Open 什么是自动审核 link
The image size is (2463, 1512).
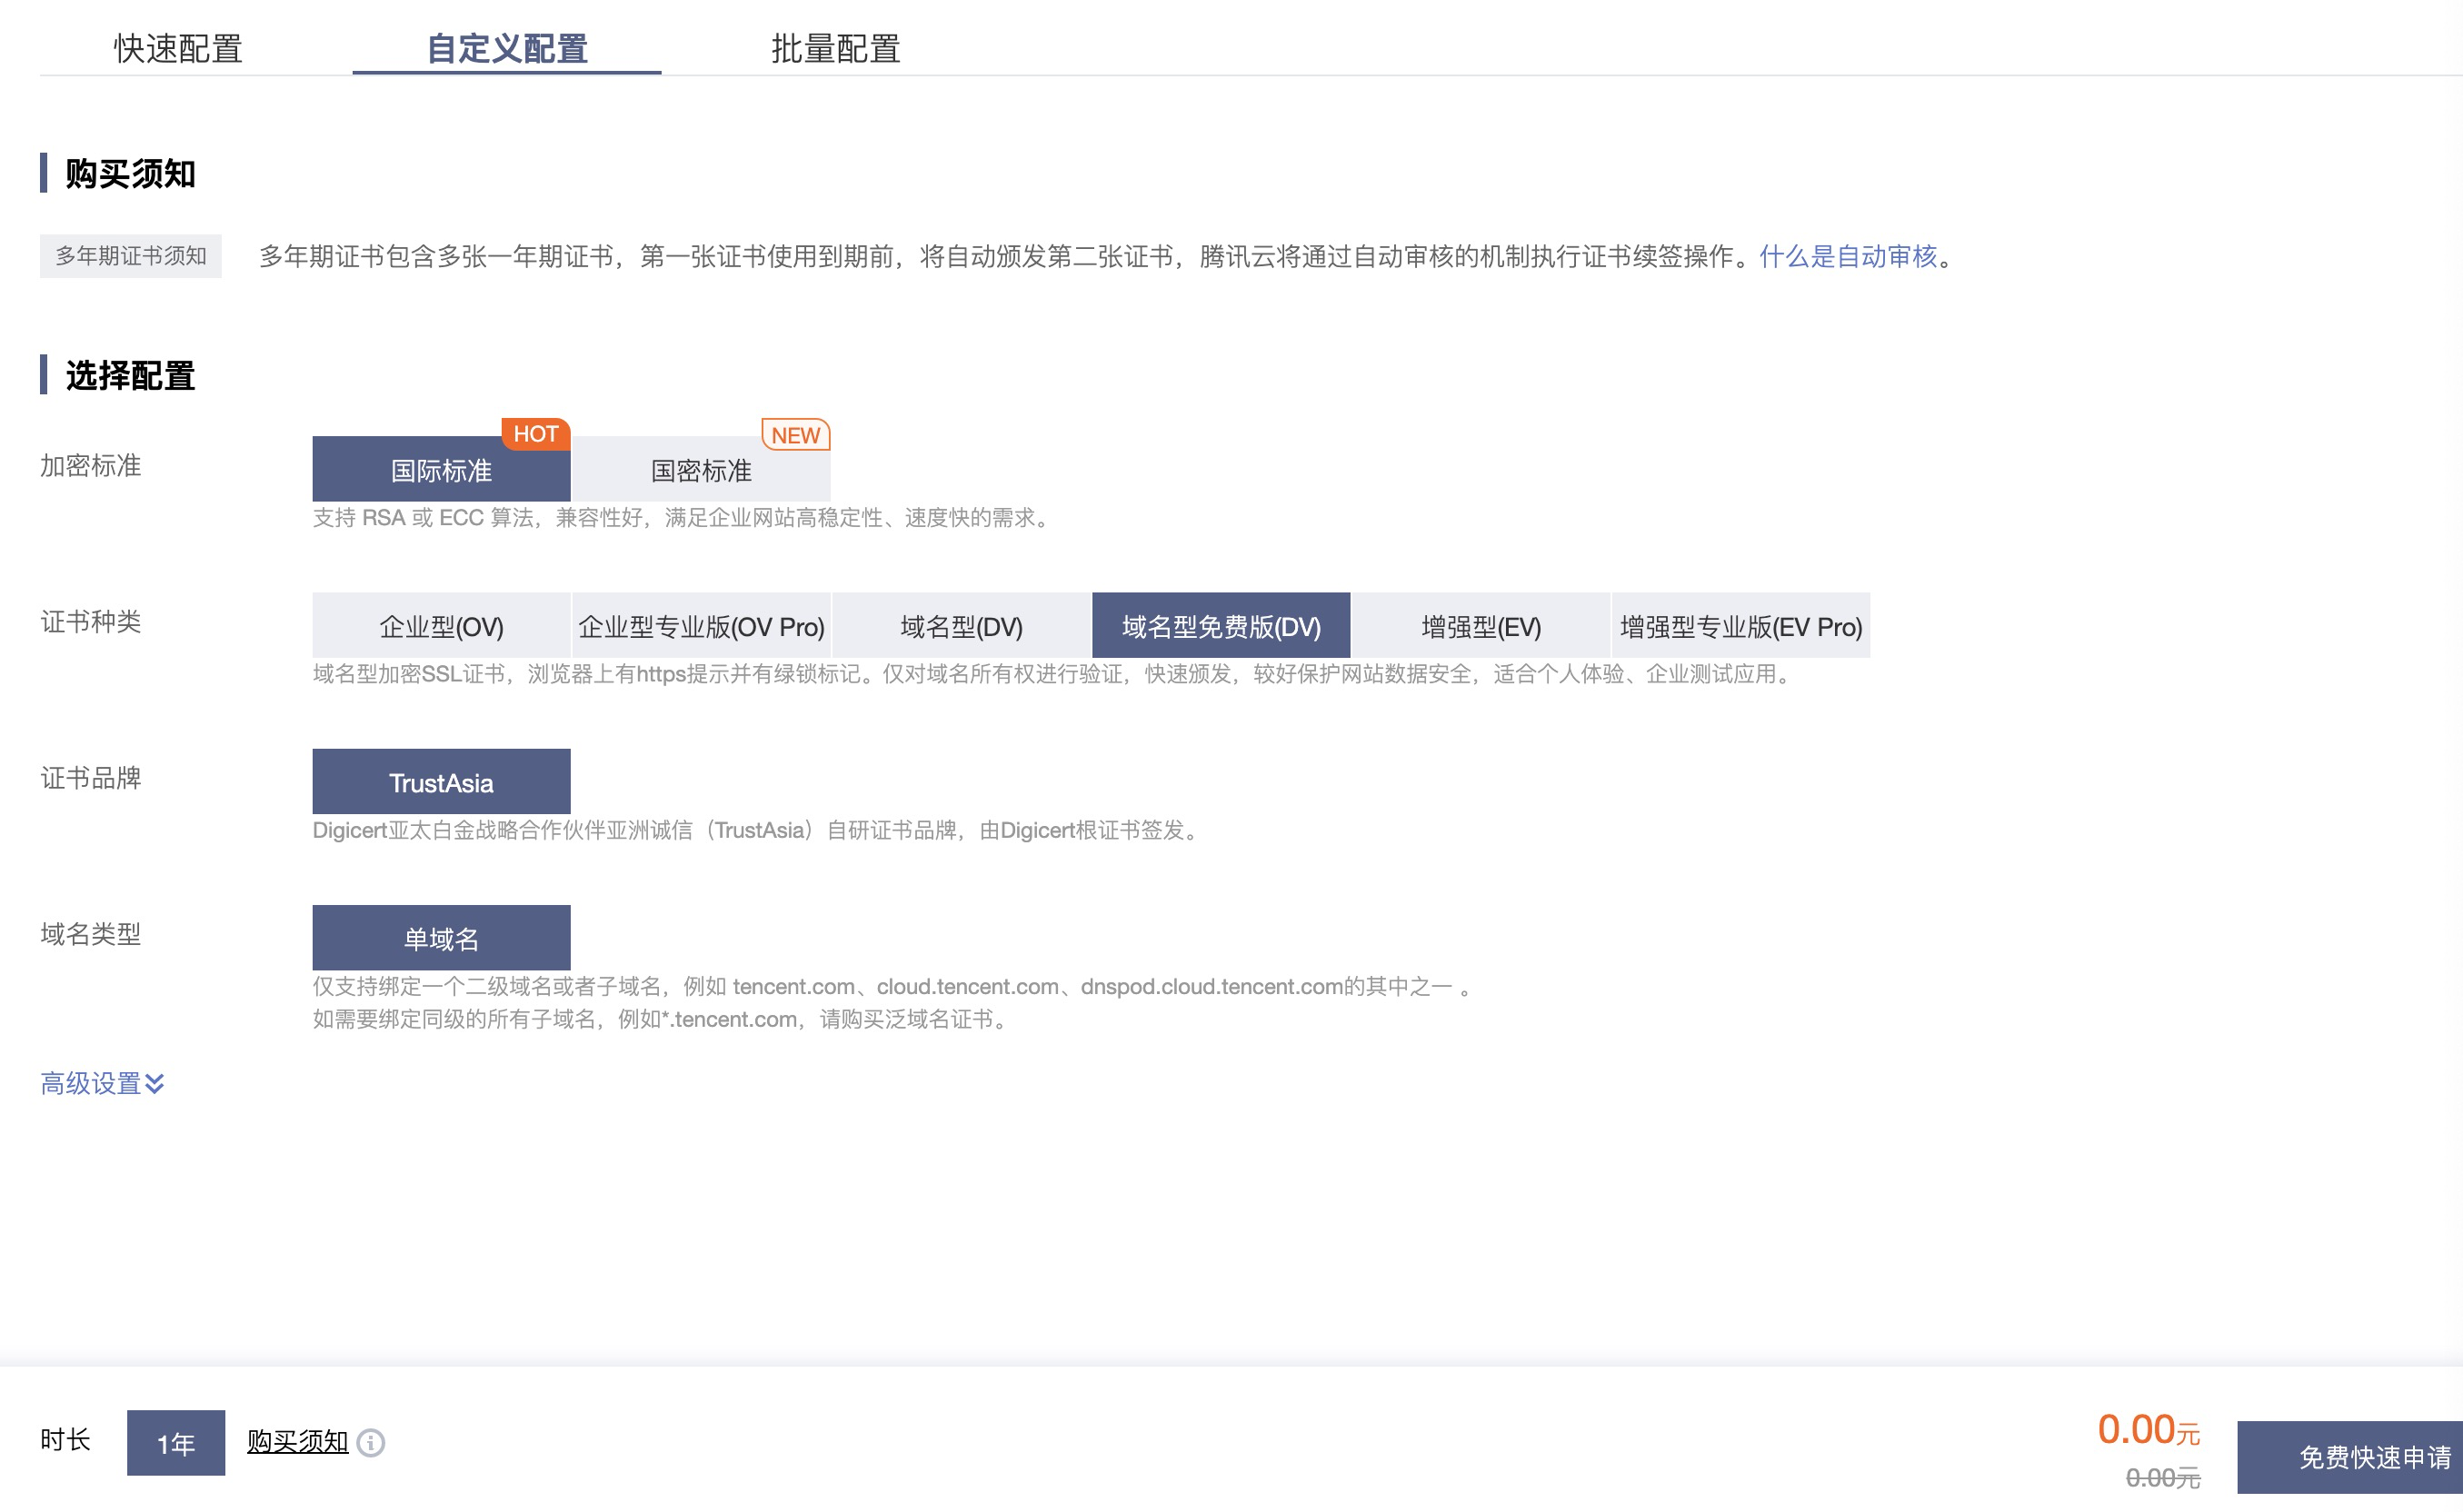(1848, 257)
